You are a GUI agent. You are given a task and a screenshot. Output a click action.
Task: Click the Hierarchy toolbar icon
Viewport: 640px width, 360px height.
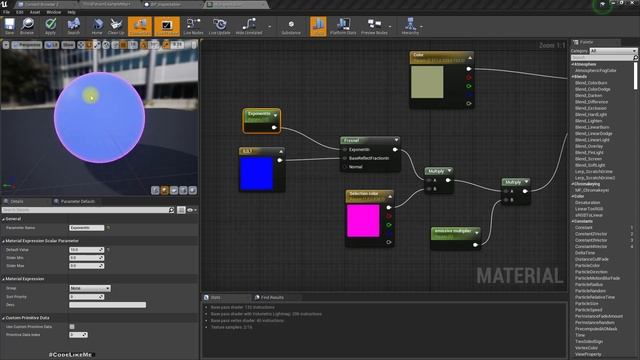[x=410, y=26]
